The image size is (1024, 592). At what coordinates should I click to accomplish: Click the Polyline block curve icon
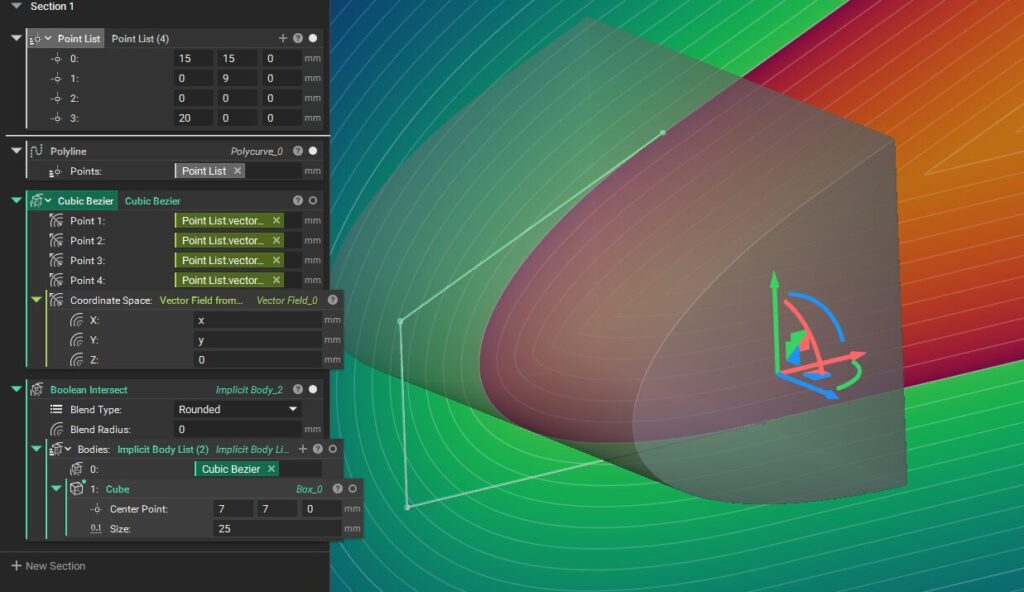click(36, 151)
